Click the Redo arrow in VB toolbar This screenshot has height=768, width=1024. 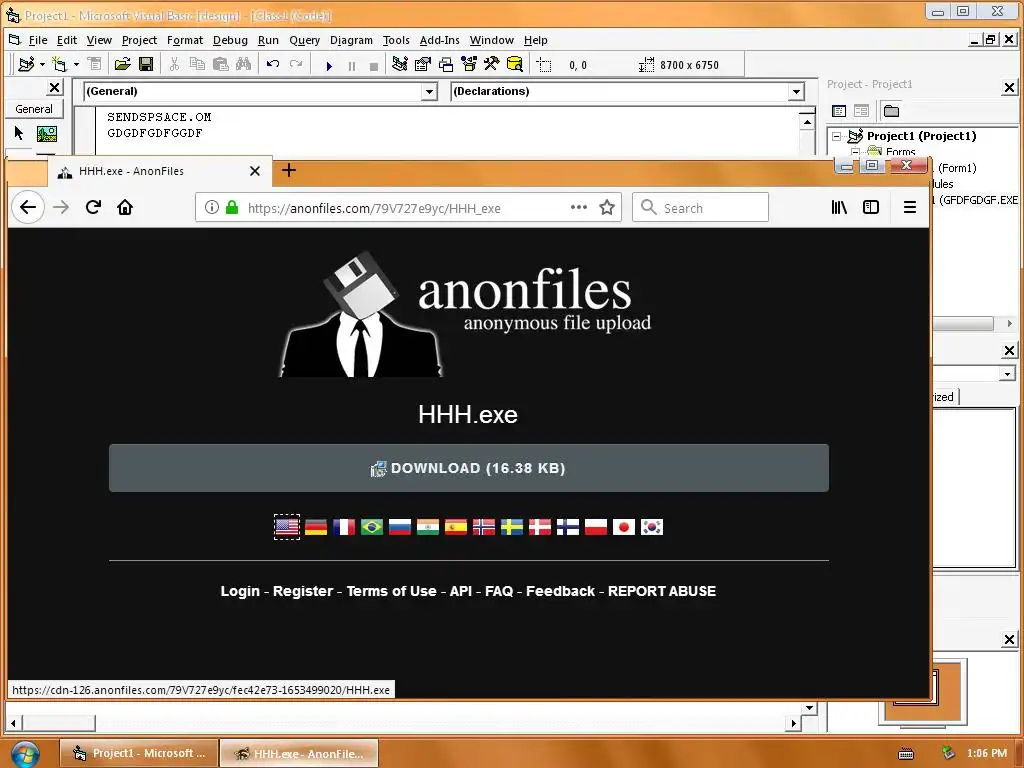pos(296,64)
